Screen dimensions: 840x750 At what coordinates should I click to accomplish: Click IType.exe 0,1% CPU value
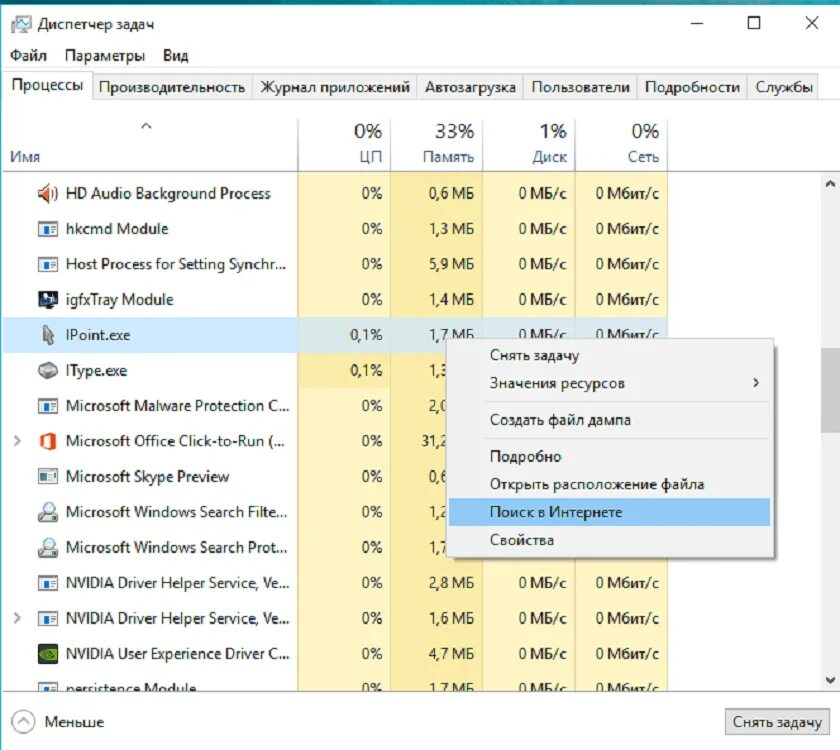click(x=366, y=370)
